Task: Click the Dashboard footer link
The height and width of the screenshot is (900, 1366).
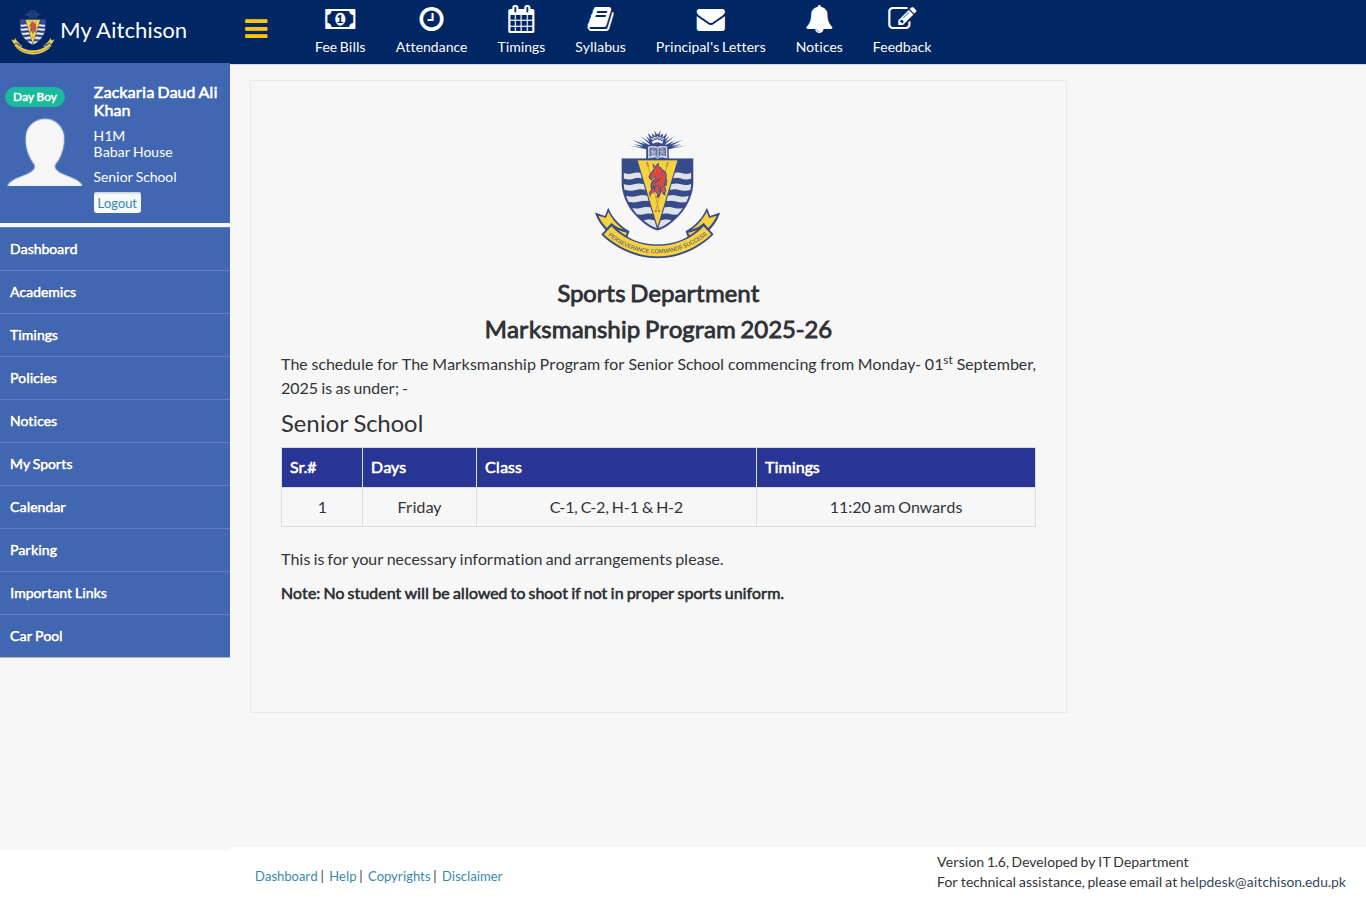Action: pyautogui.click(x=286, y=876)
